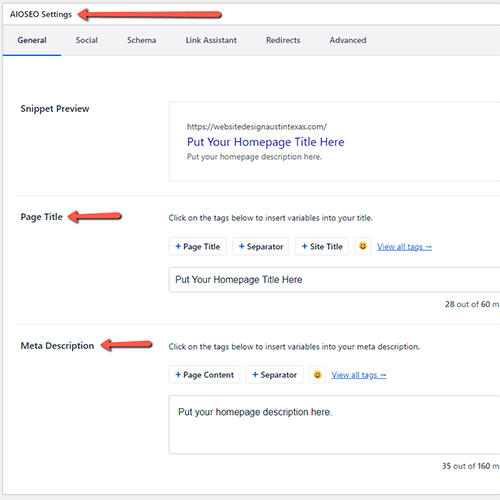Image resolution: width=500 pixels, height=500 pixels.
Task: Add Separator tag in Meta Description section
Action: point(275,375)
